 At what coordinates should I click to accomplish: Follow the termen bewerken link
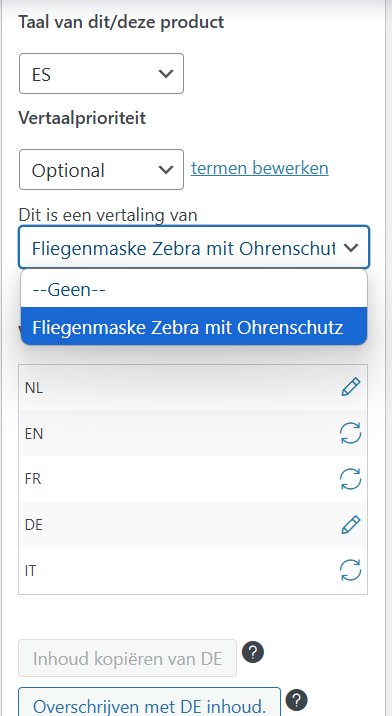coord(260,168)
